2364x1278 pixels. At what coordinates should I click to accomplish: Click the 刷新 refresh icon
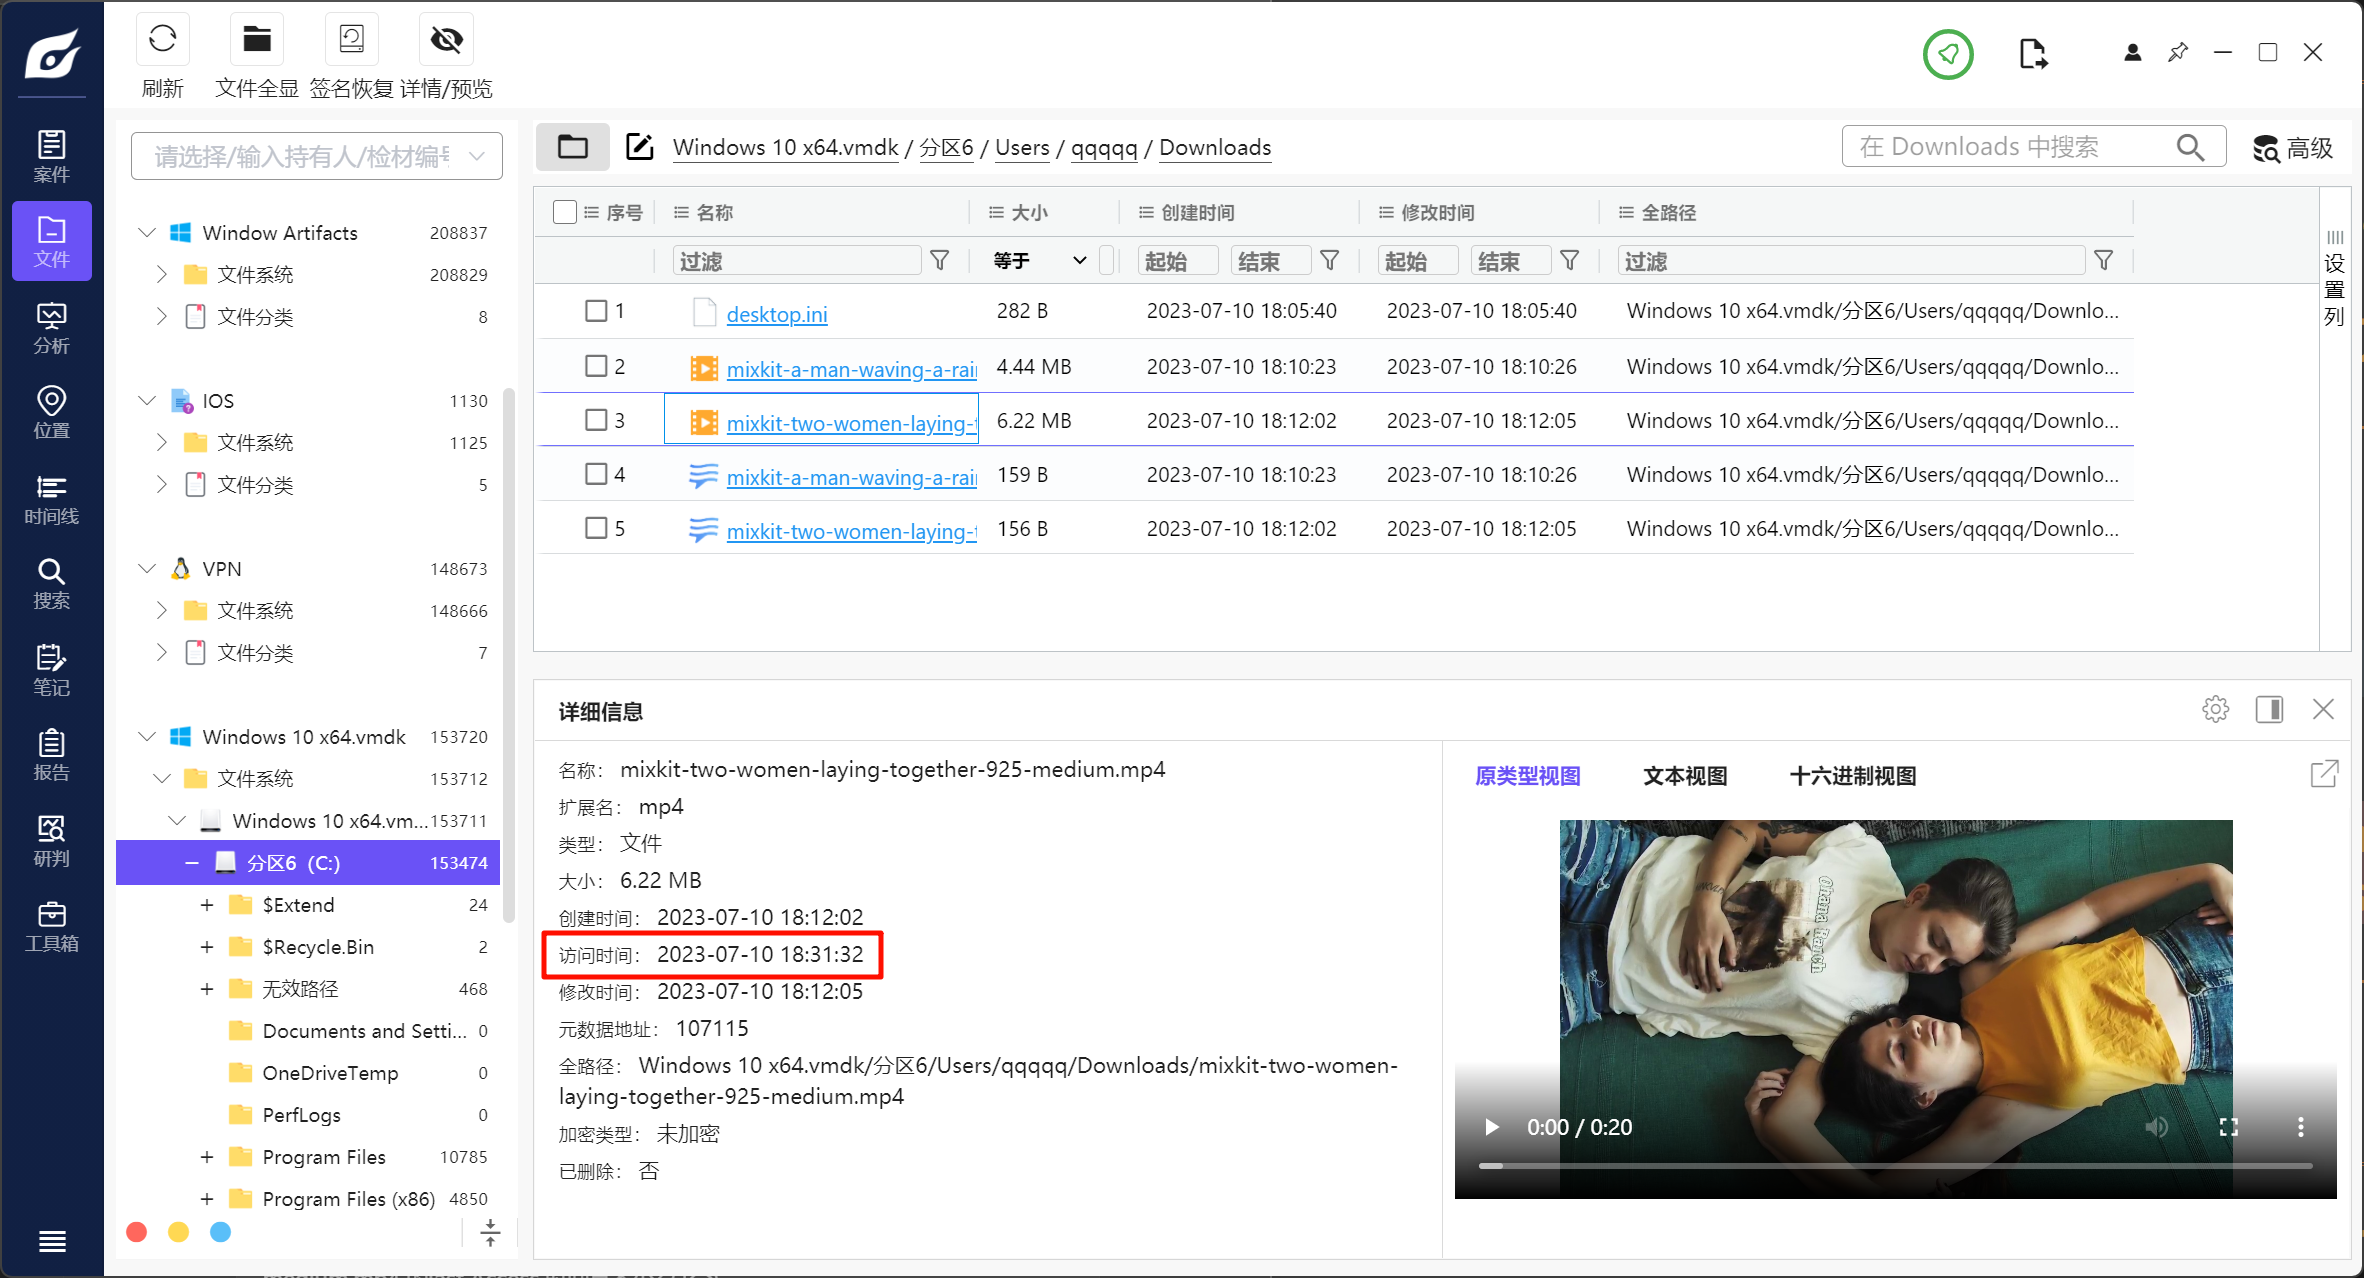162,40
